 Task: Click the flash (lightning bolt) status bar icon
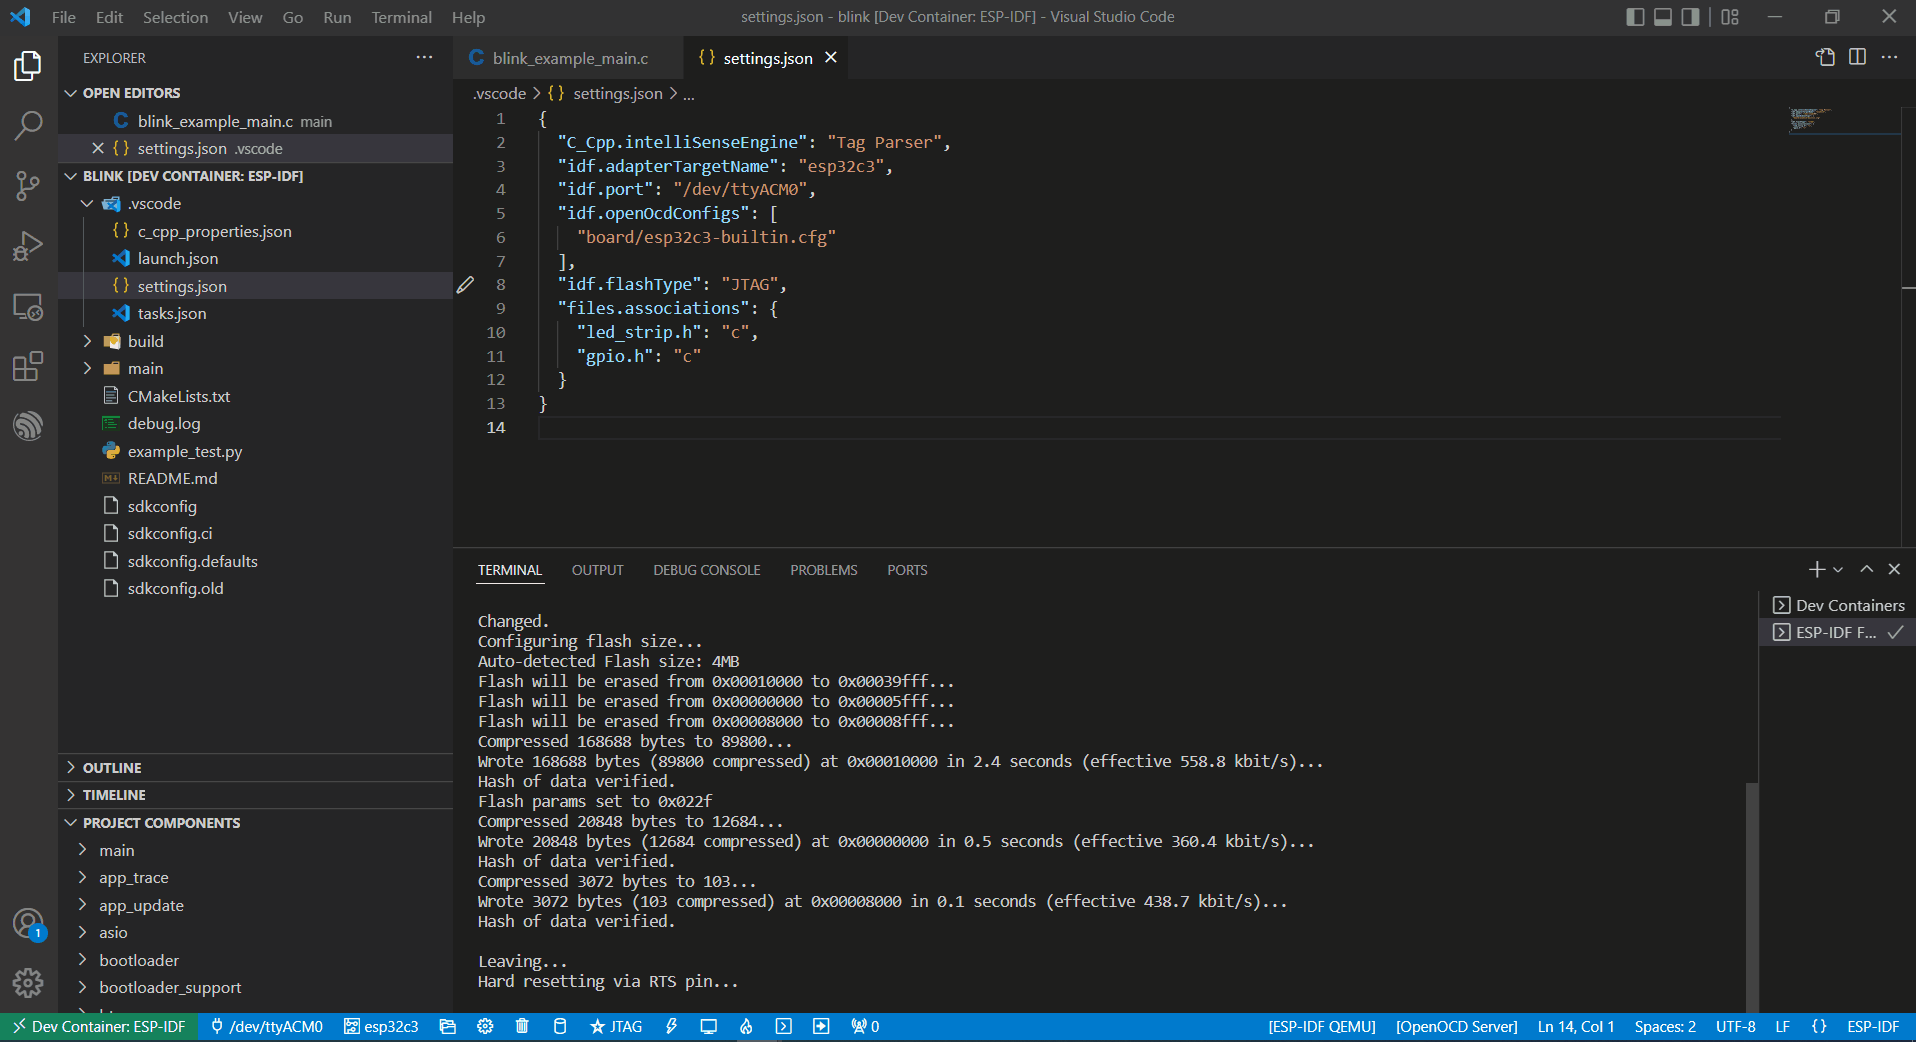671,1026
